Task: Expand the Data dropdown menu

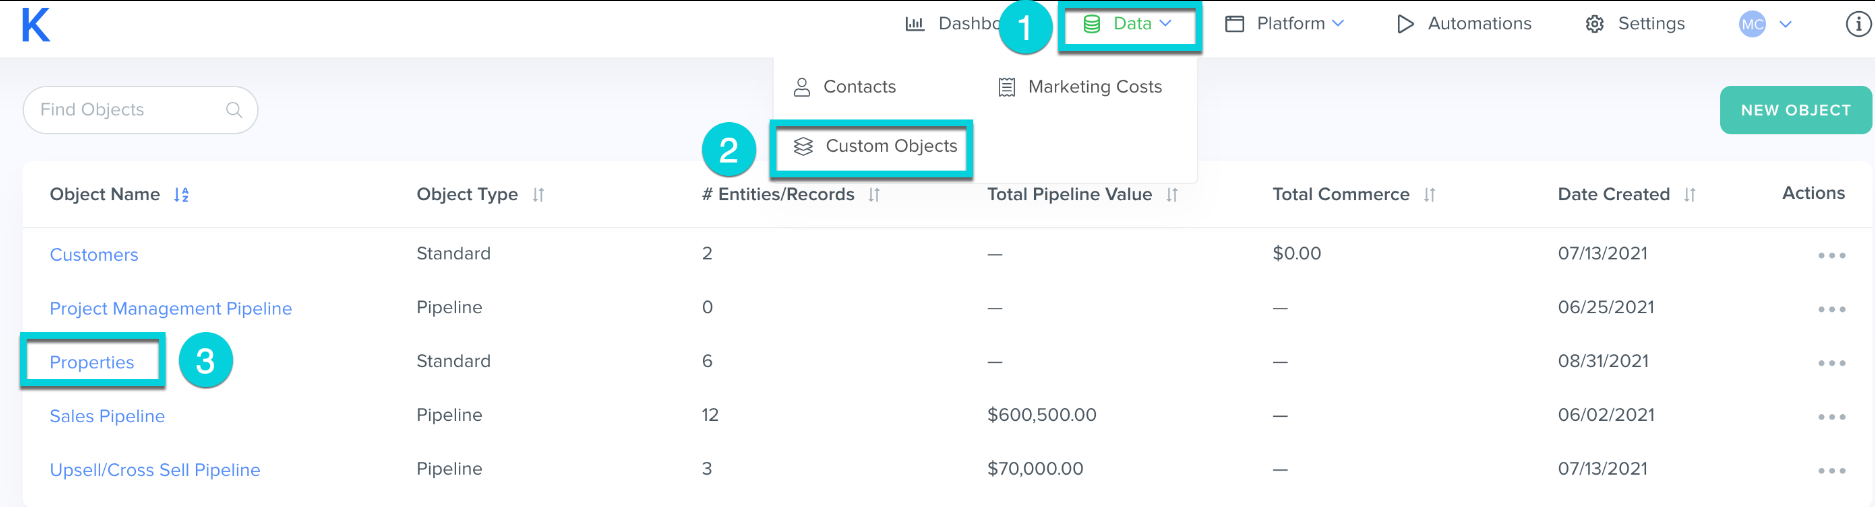Action: point(1130,24)
